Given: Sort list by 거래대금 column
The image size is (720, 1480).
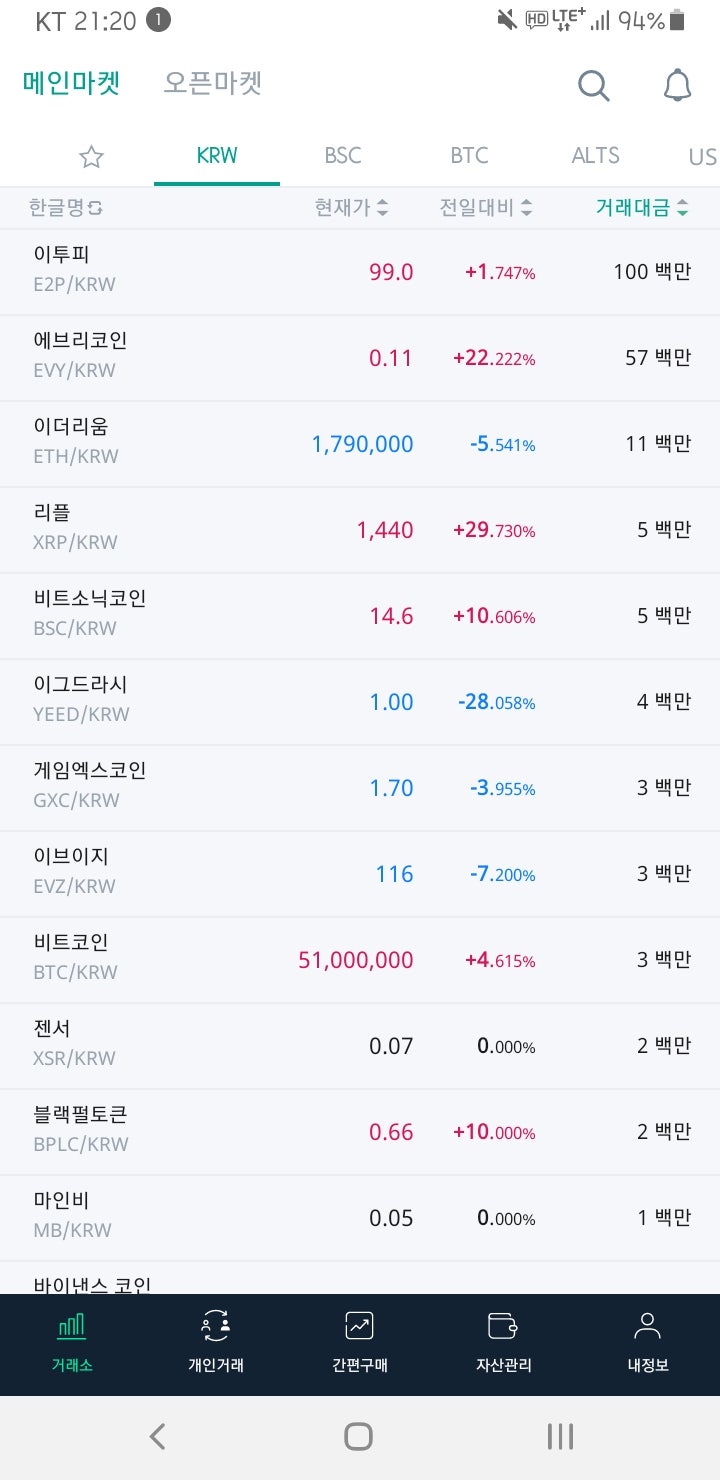Looking at the screenshot, I should tap(642, 208).
